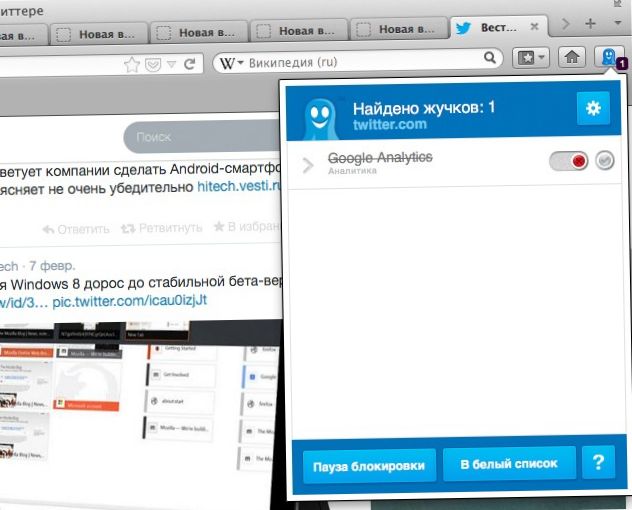The image size is (632, 510).
Task: Click the 'В белый список' button
Action: (x=509, y=464)
